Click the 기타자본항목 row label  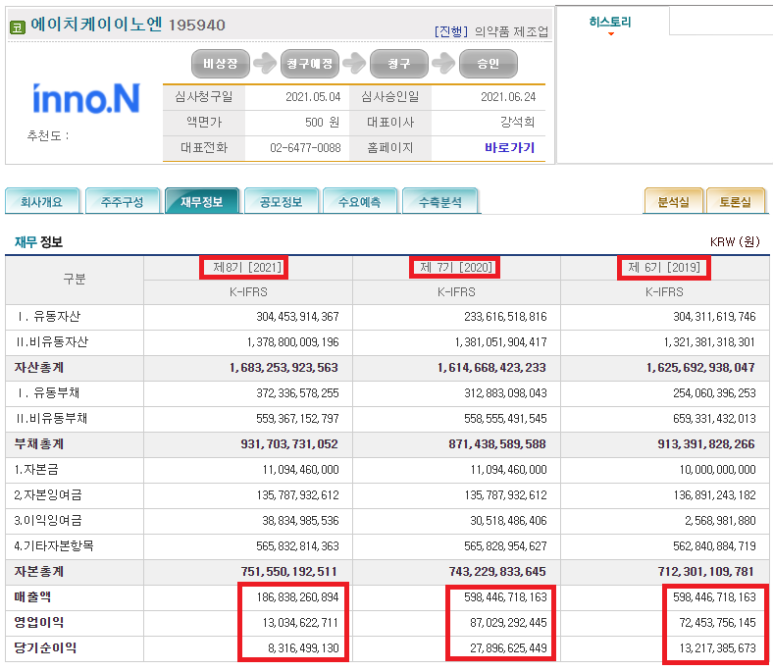click(x=54, y=546)
